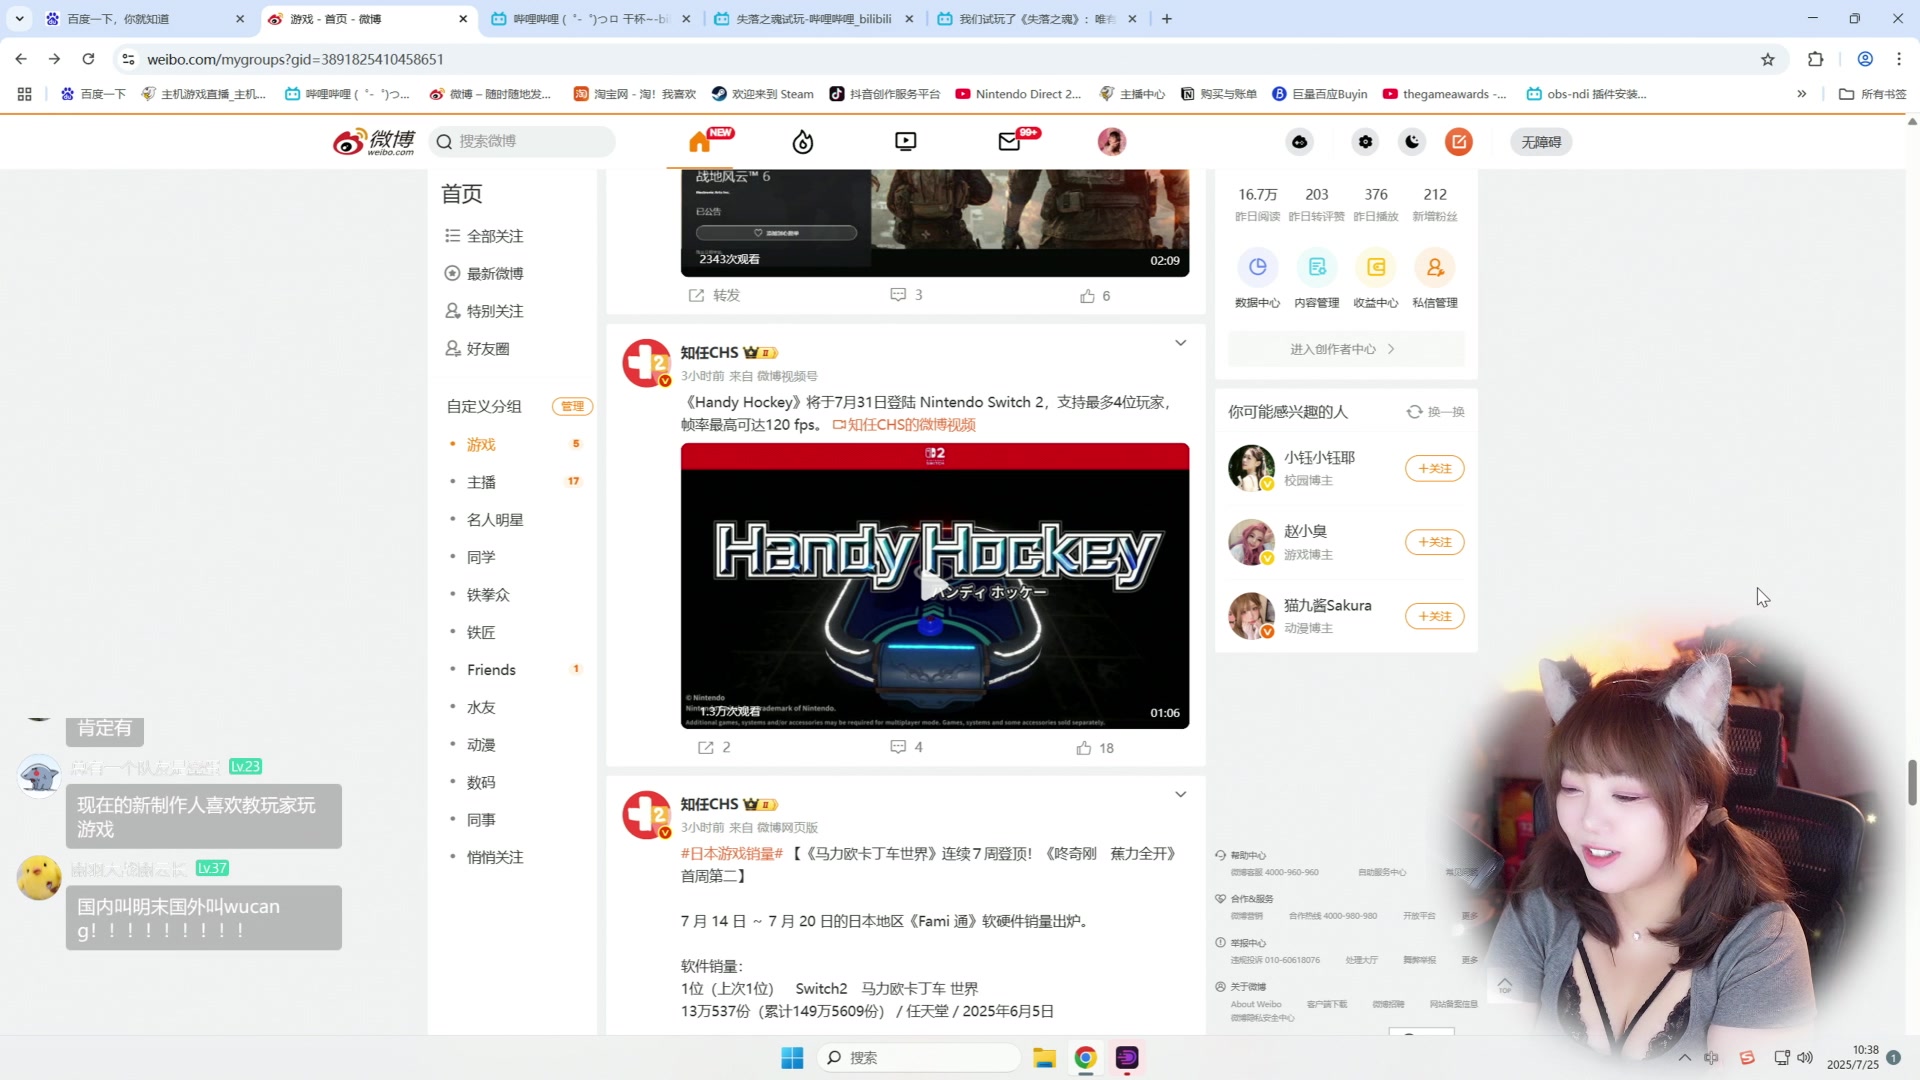
Task: Open comments on Handy Hockey post
Action: [906, 748]
